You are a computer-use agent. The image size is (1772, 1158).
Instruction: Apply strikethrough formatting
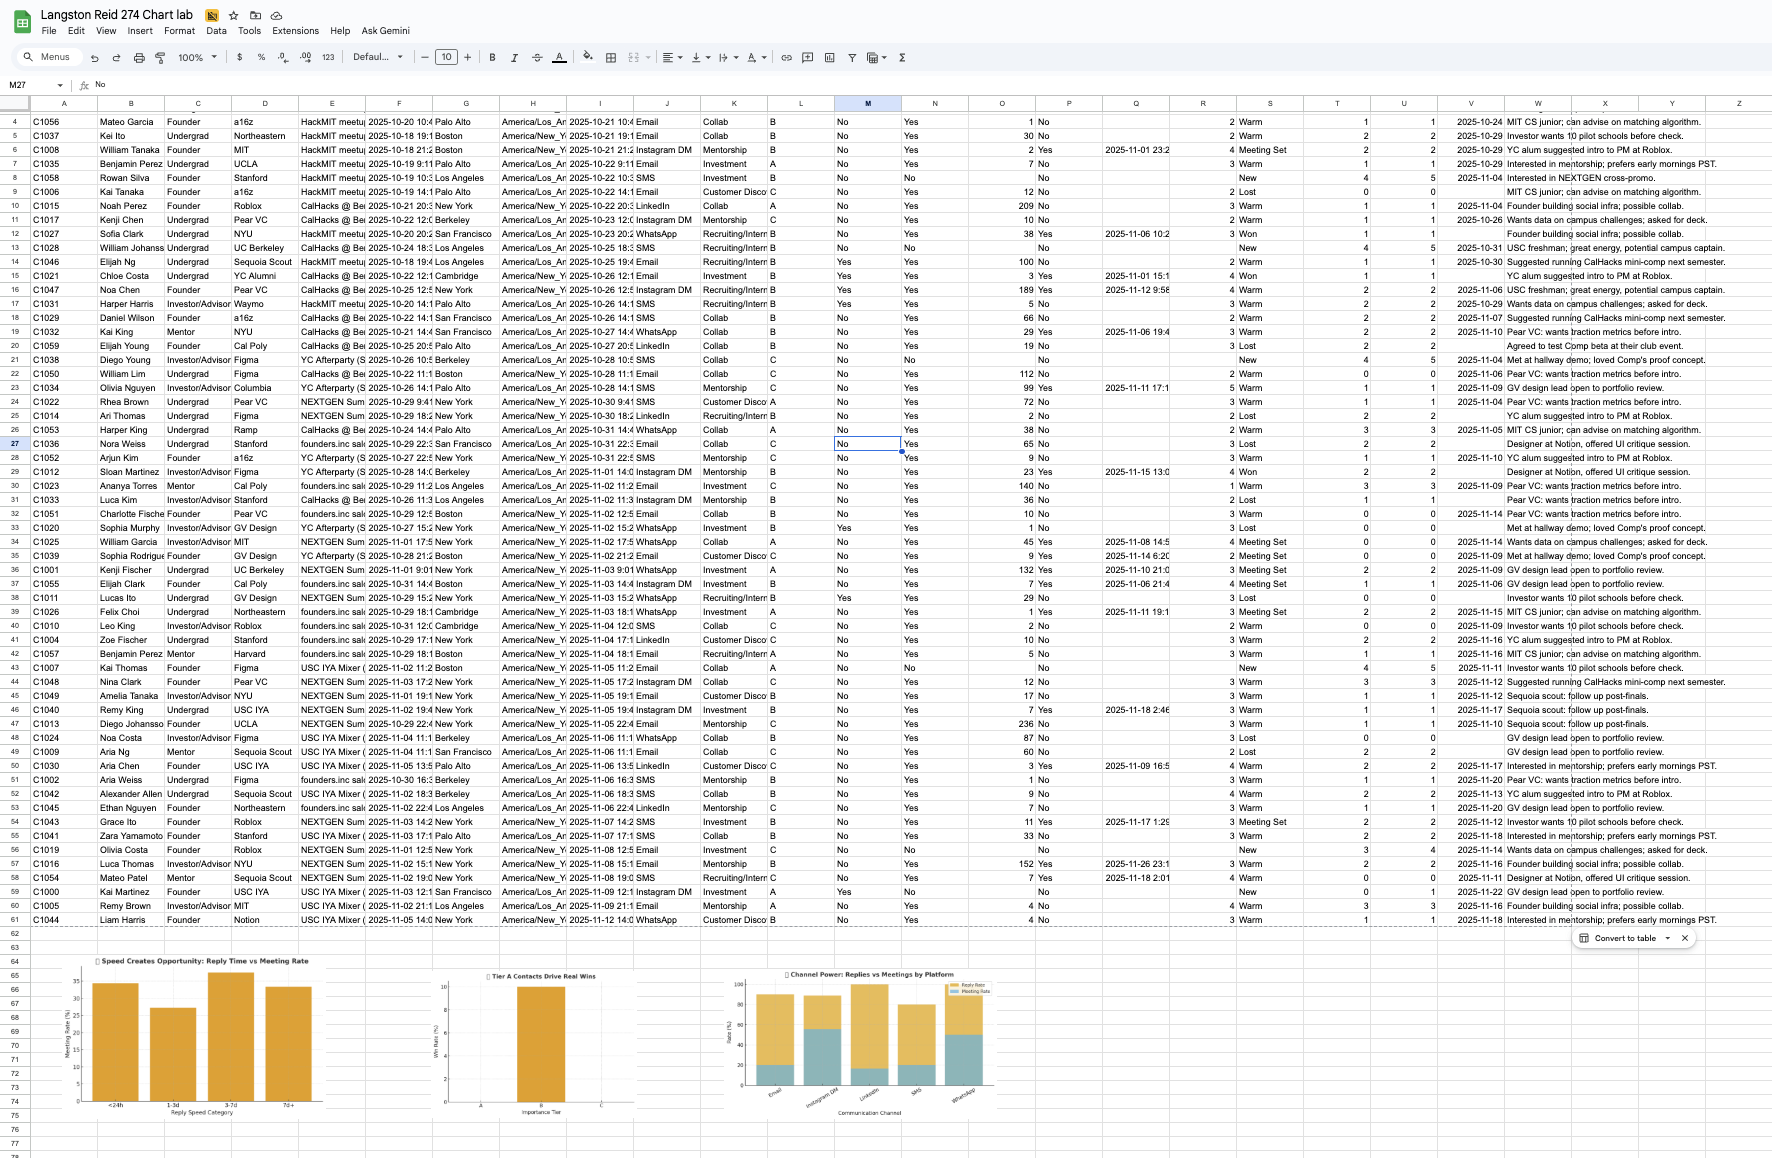point(537,57)
